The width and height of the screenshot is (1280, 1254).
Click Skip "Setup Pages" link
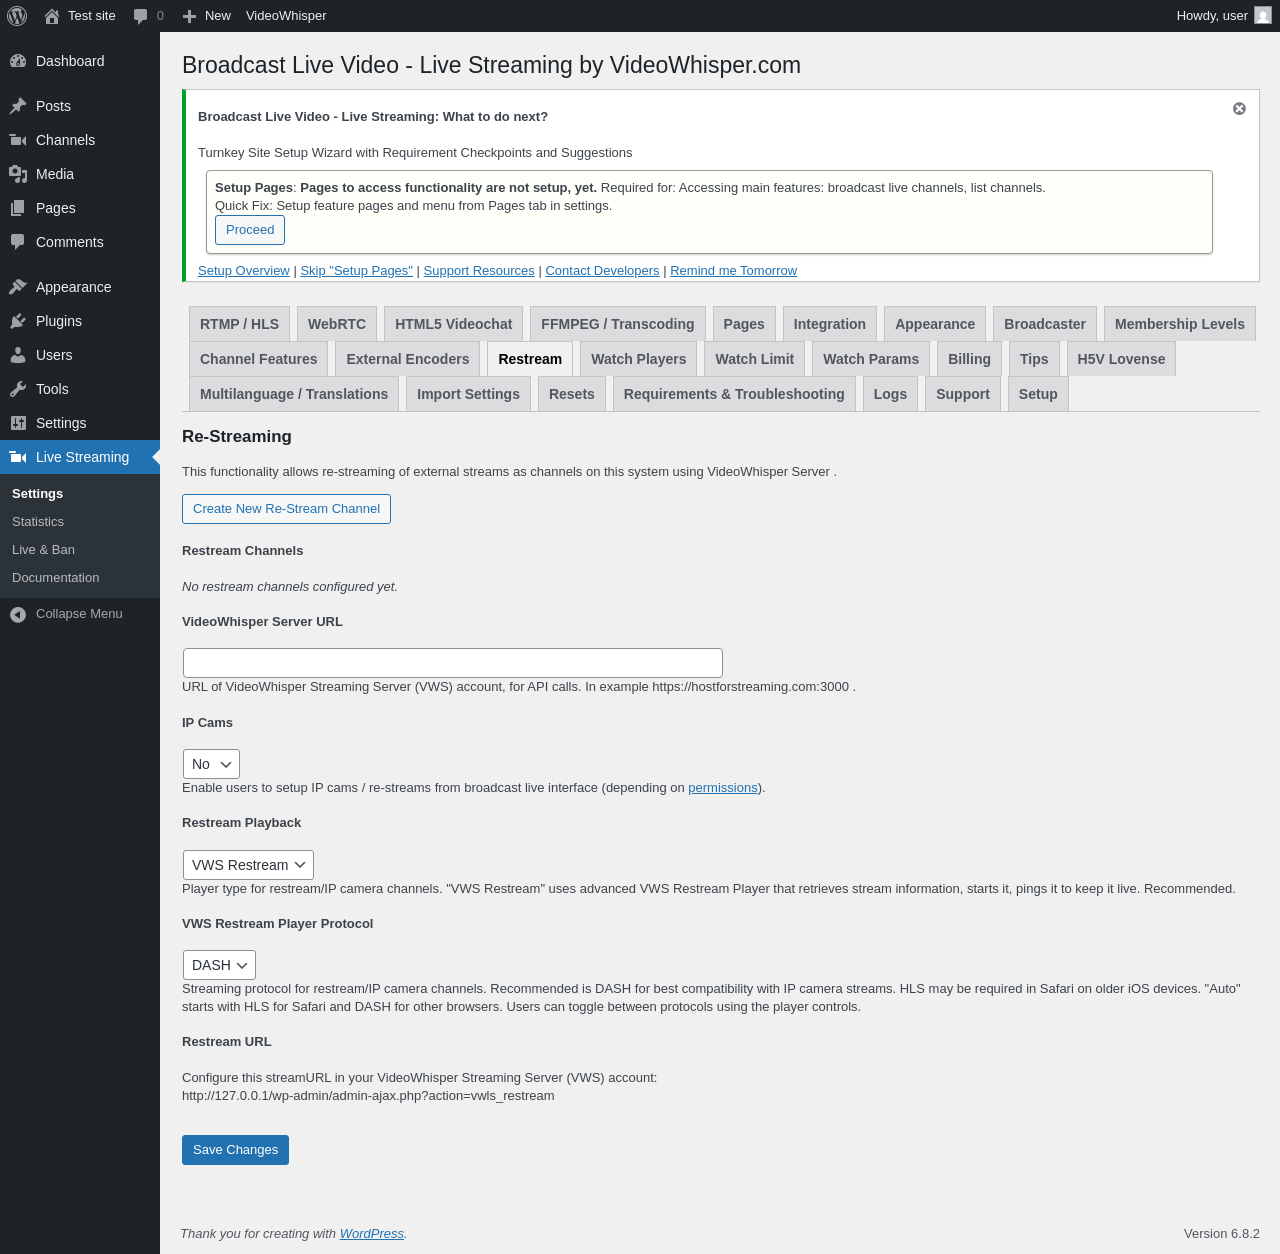(357, 271)
